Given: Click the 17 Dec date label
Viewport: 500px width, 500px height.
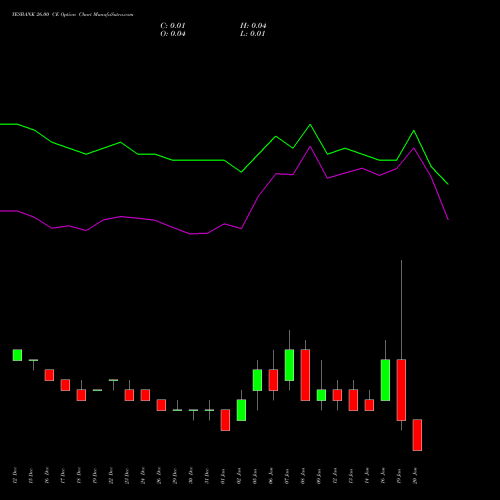Looking at the screenshot, I should tap(63, 476).
